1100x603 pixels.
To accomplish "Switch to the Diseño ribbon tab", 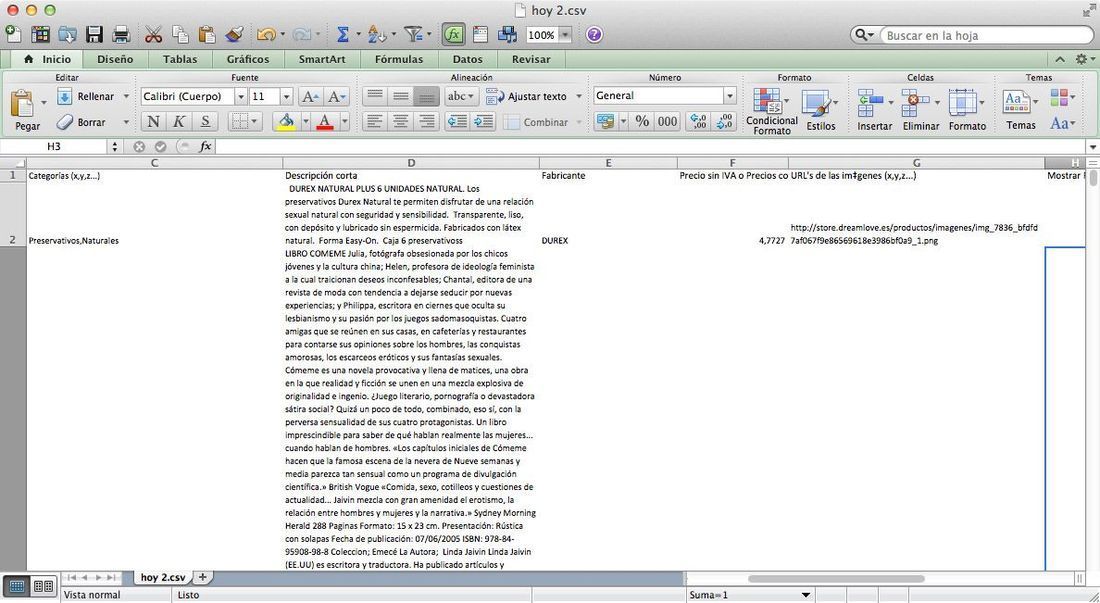I will click(x=115, y=60).
